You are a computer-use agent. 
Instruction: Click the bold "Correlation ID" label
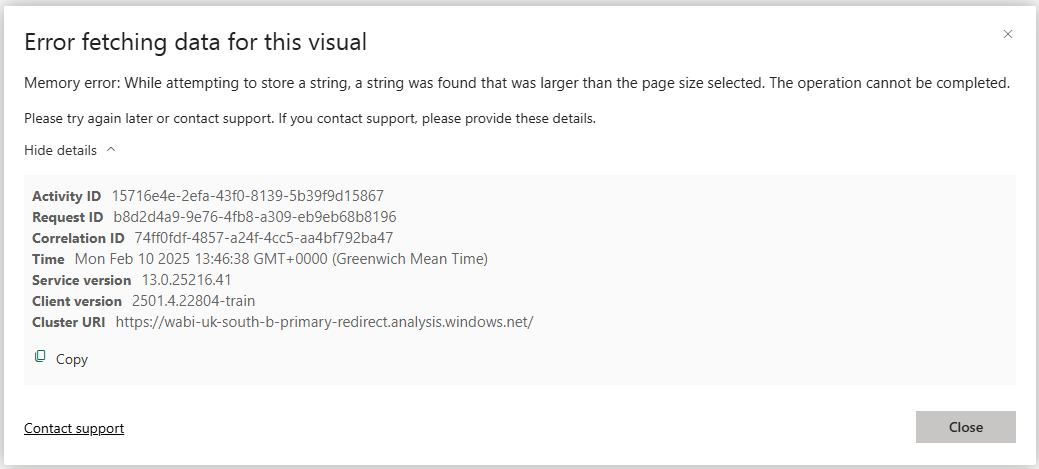[x=78, y=238]
